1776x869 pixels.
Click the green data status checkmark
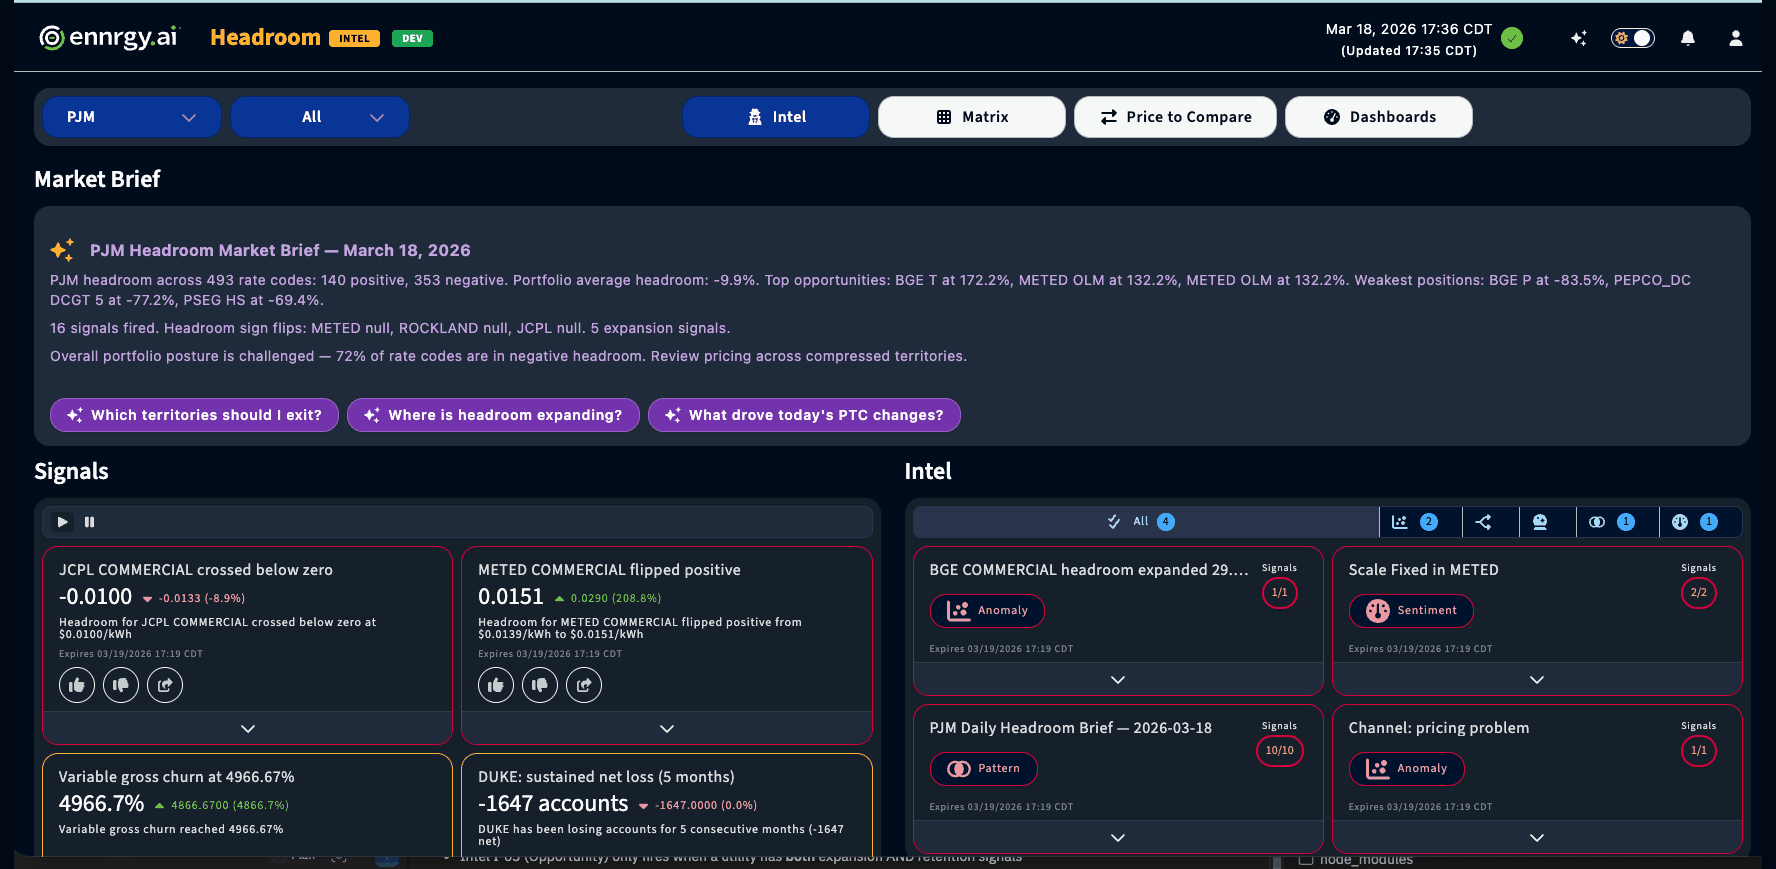coord(1512,39)
